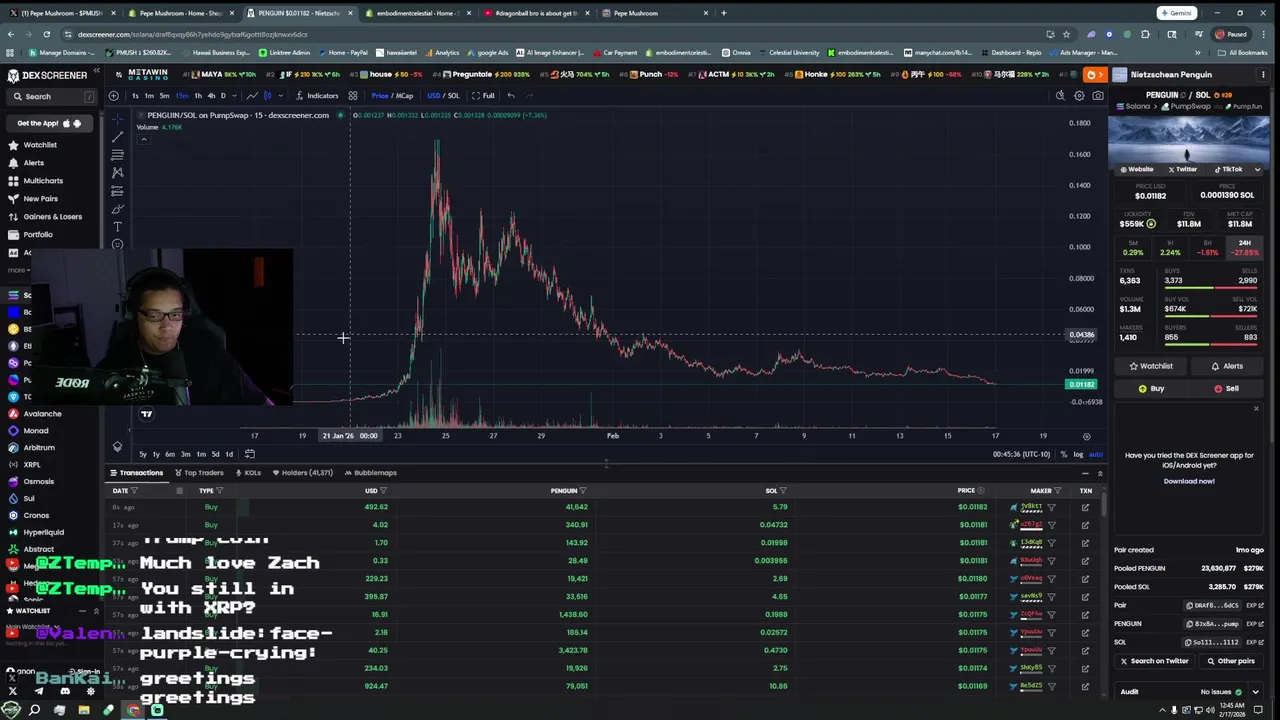Open USD column filter

click(383, 491)
